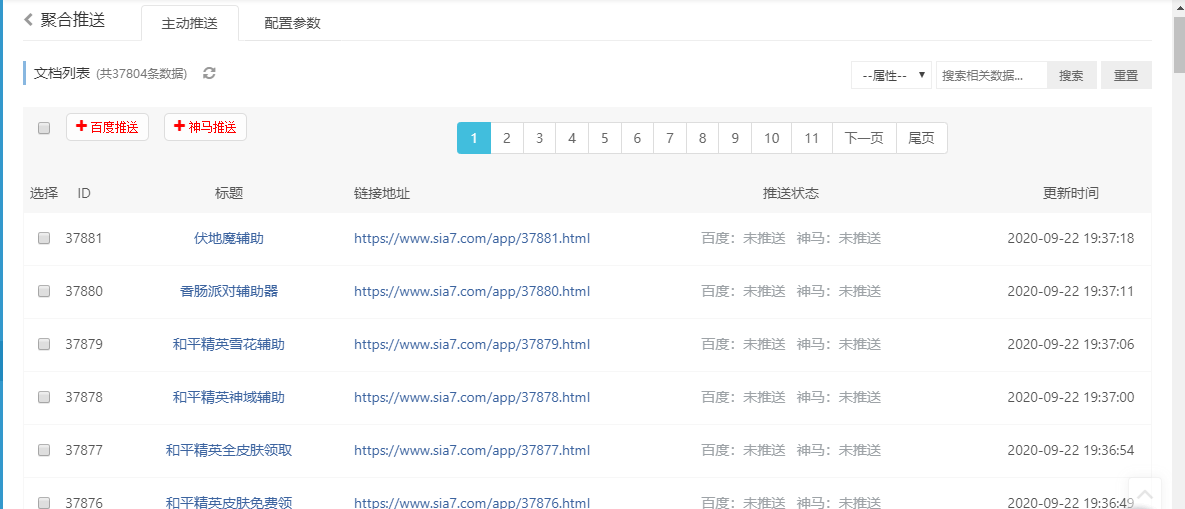Go to page 9
1185x509 pixels.
[x=735, y=138]
